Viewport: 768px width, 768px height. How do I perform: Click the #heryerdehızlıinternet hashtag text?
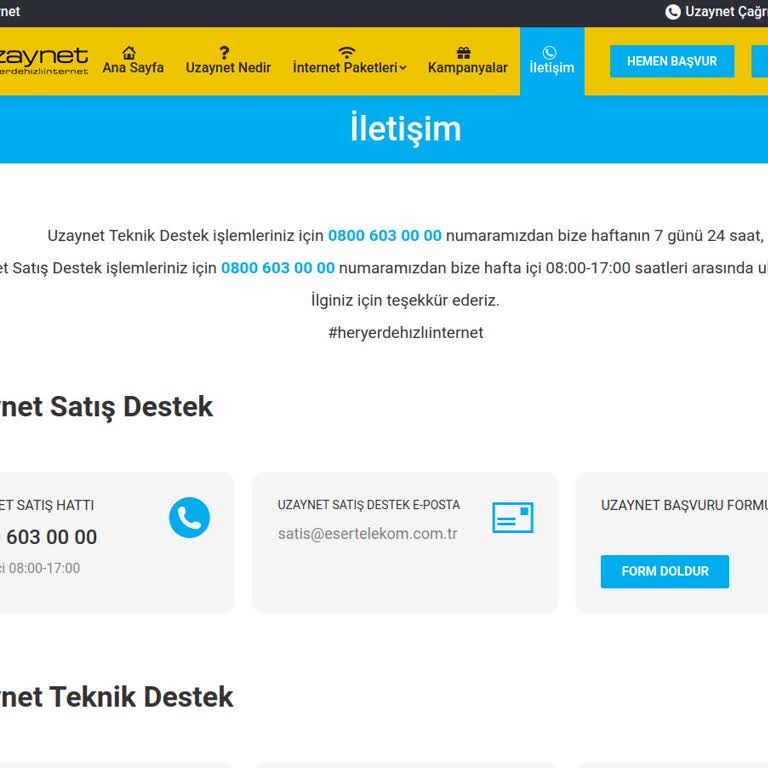point(406,333)
